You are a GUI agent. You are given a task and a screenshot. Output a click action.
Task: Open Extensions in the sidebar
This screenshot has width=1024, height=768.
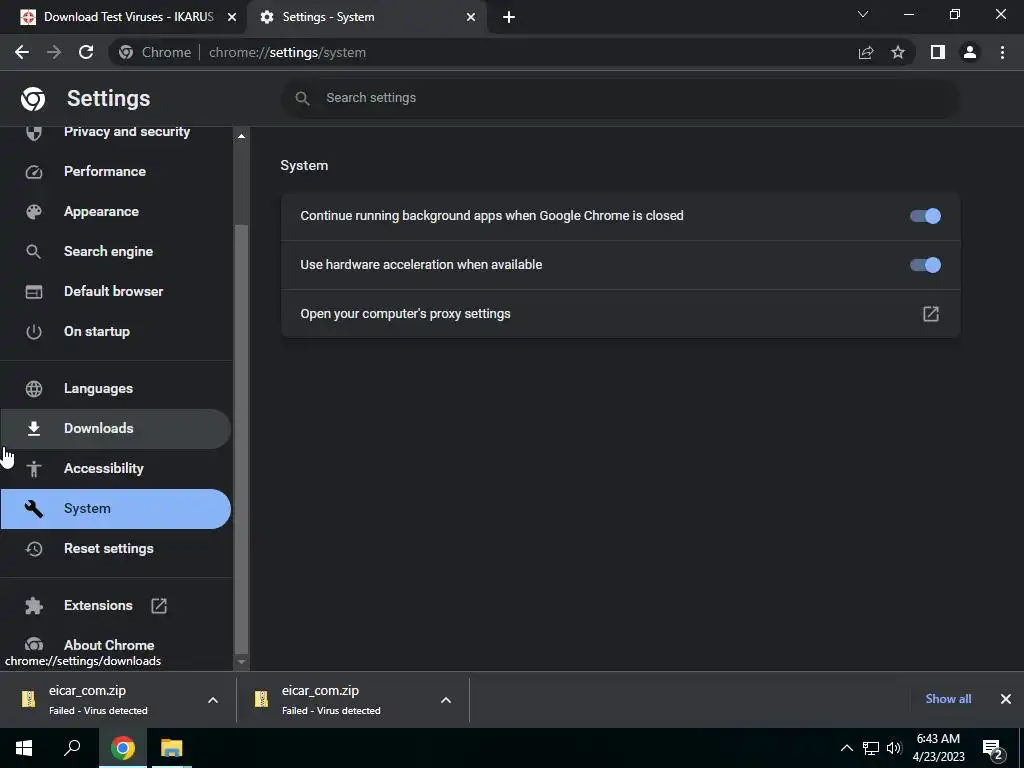116,605
